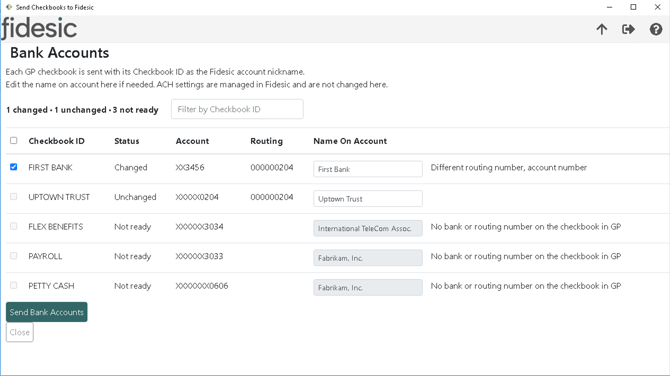Click the Different routing number message
The image size is (670, 376).
pyautogui.click(x=508, y=167)
